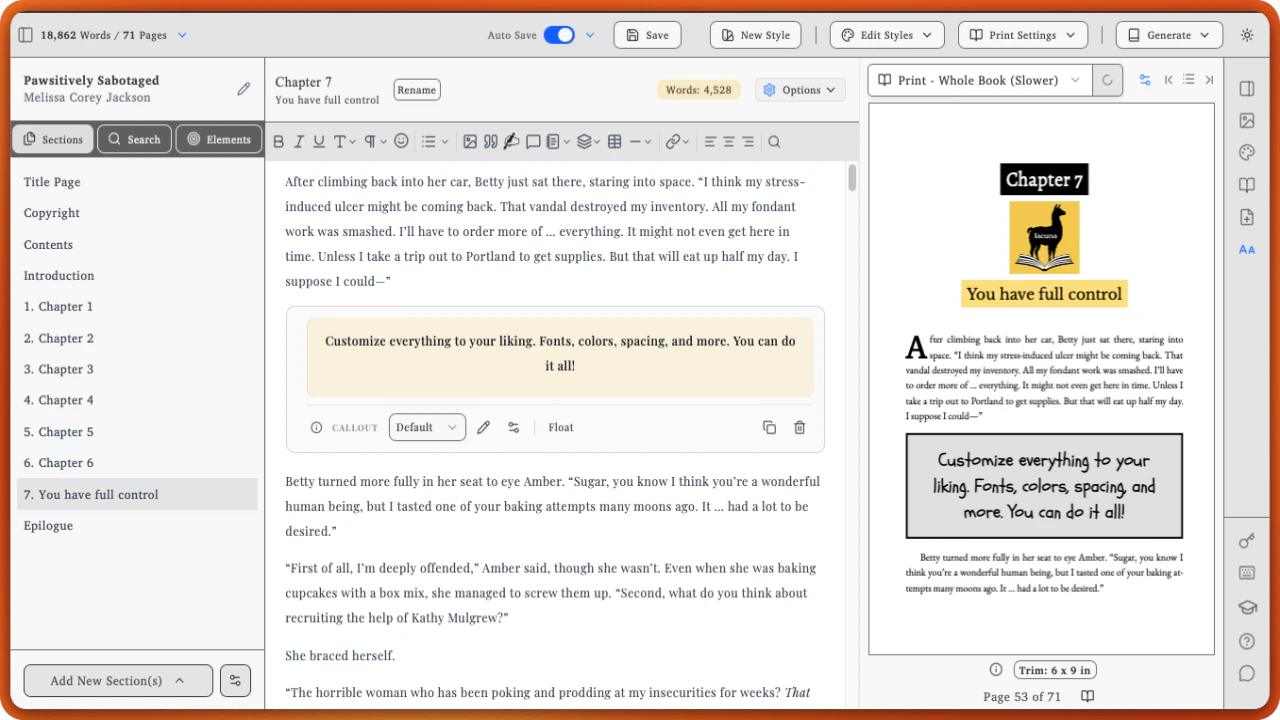Toggle two-page spread view icon
This screenshot has height=720, width=1280.
1088,696
